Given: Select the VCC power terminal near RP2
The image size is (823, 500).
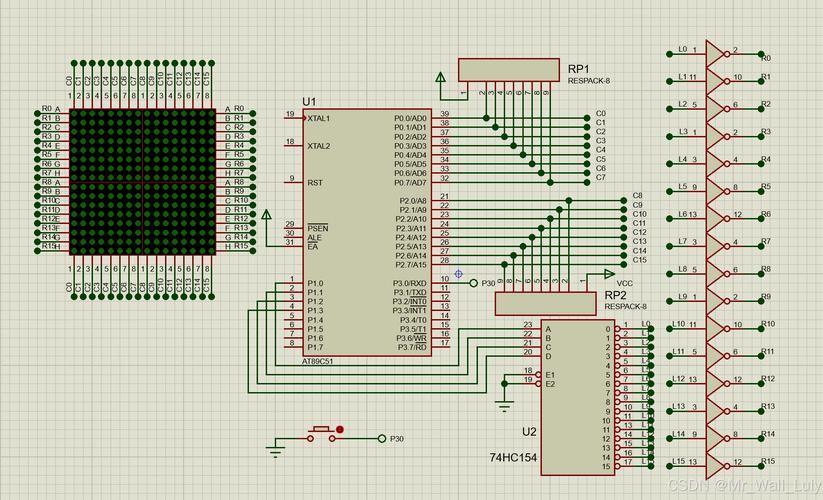Looking at the screenshot, I should coord(609,274).
